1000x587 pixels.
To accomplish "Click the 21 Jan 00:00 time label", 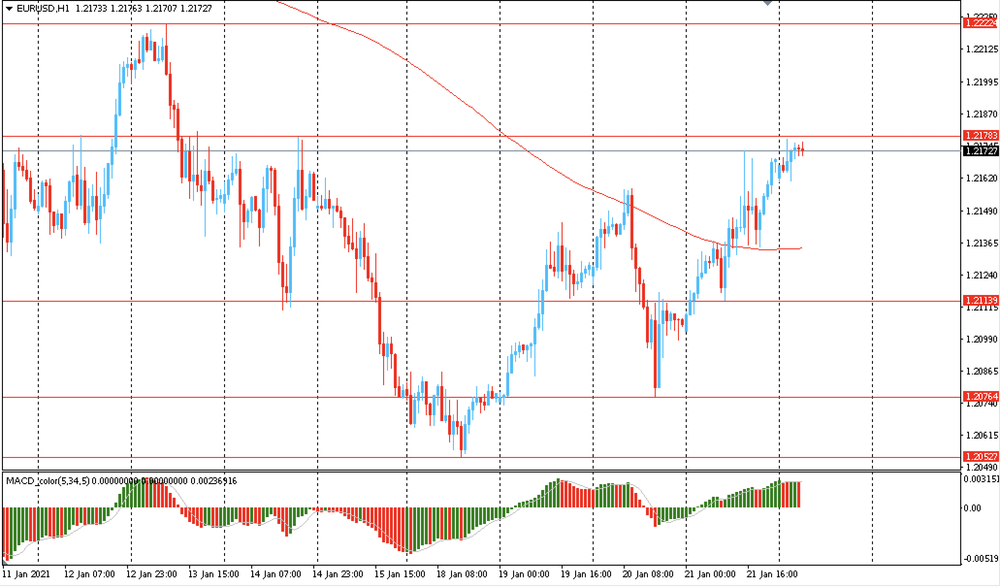I will point(710,574).
